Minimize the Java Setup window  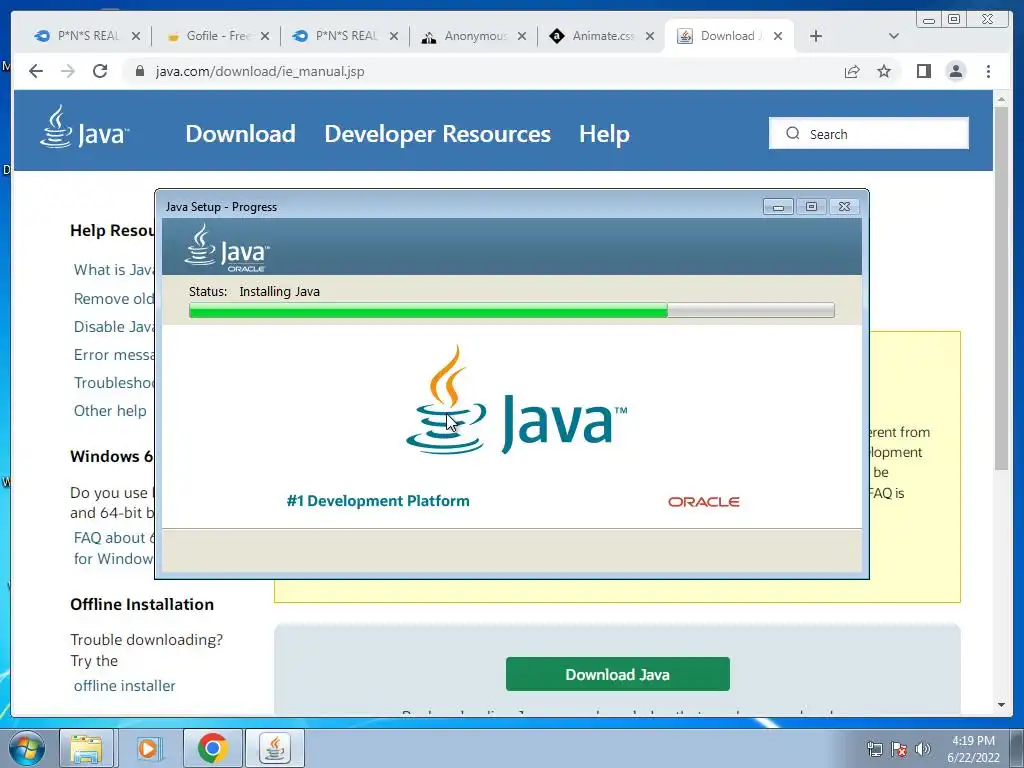click(x=778, y=207)
